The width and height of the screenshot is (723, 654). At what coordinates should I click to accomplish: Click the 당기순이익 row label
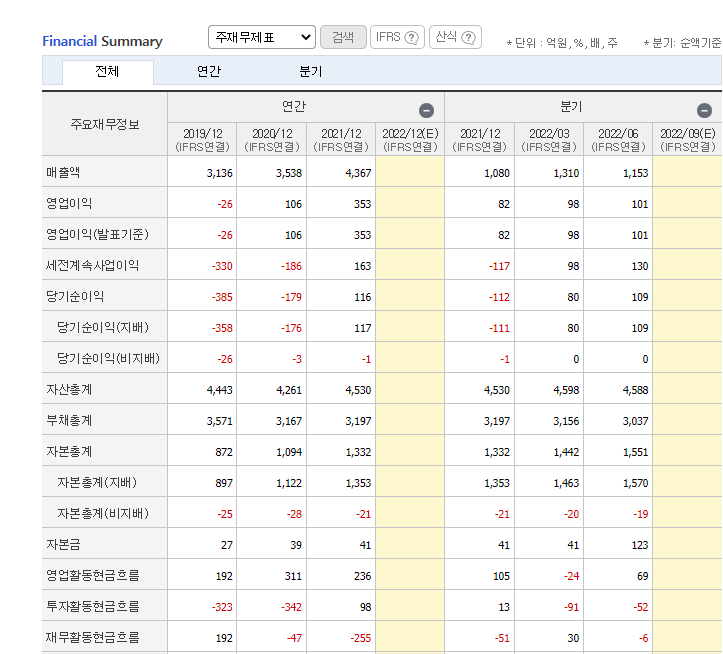75,296
